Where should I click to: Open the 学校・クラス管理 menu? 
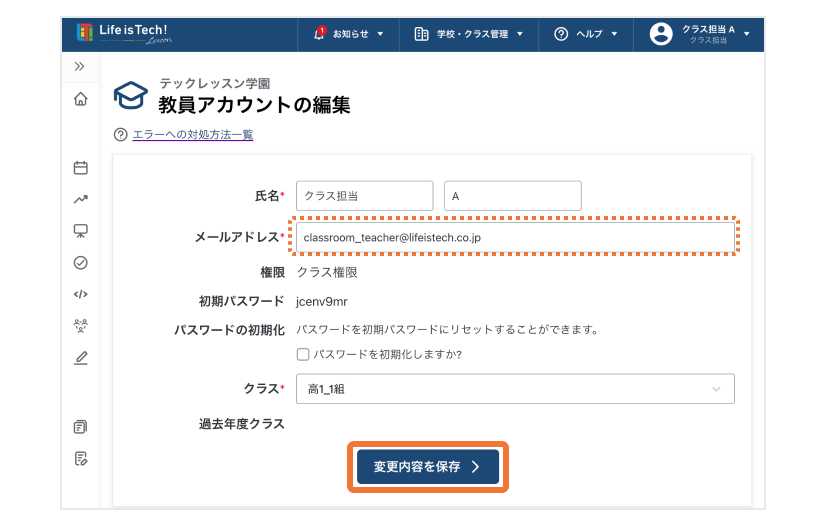(x=469, y=34)
